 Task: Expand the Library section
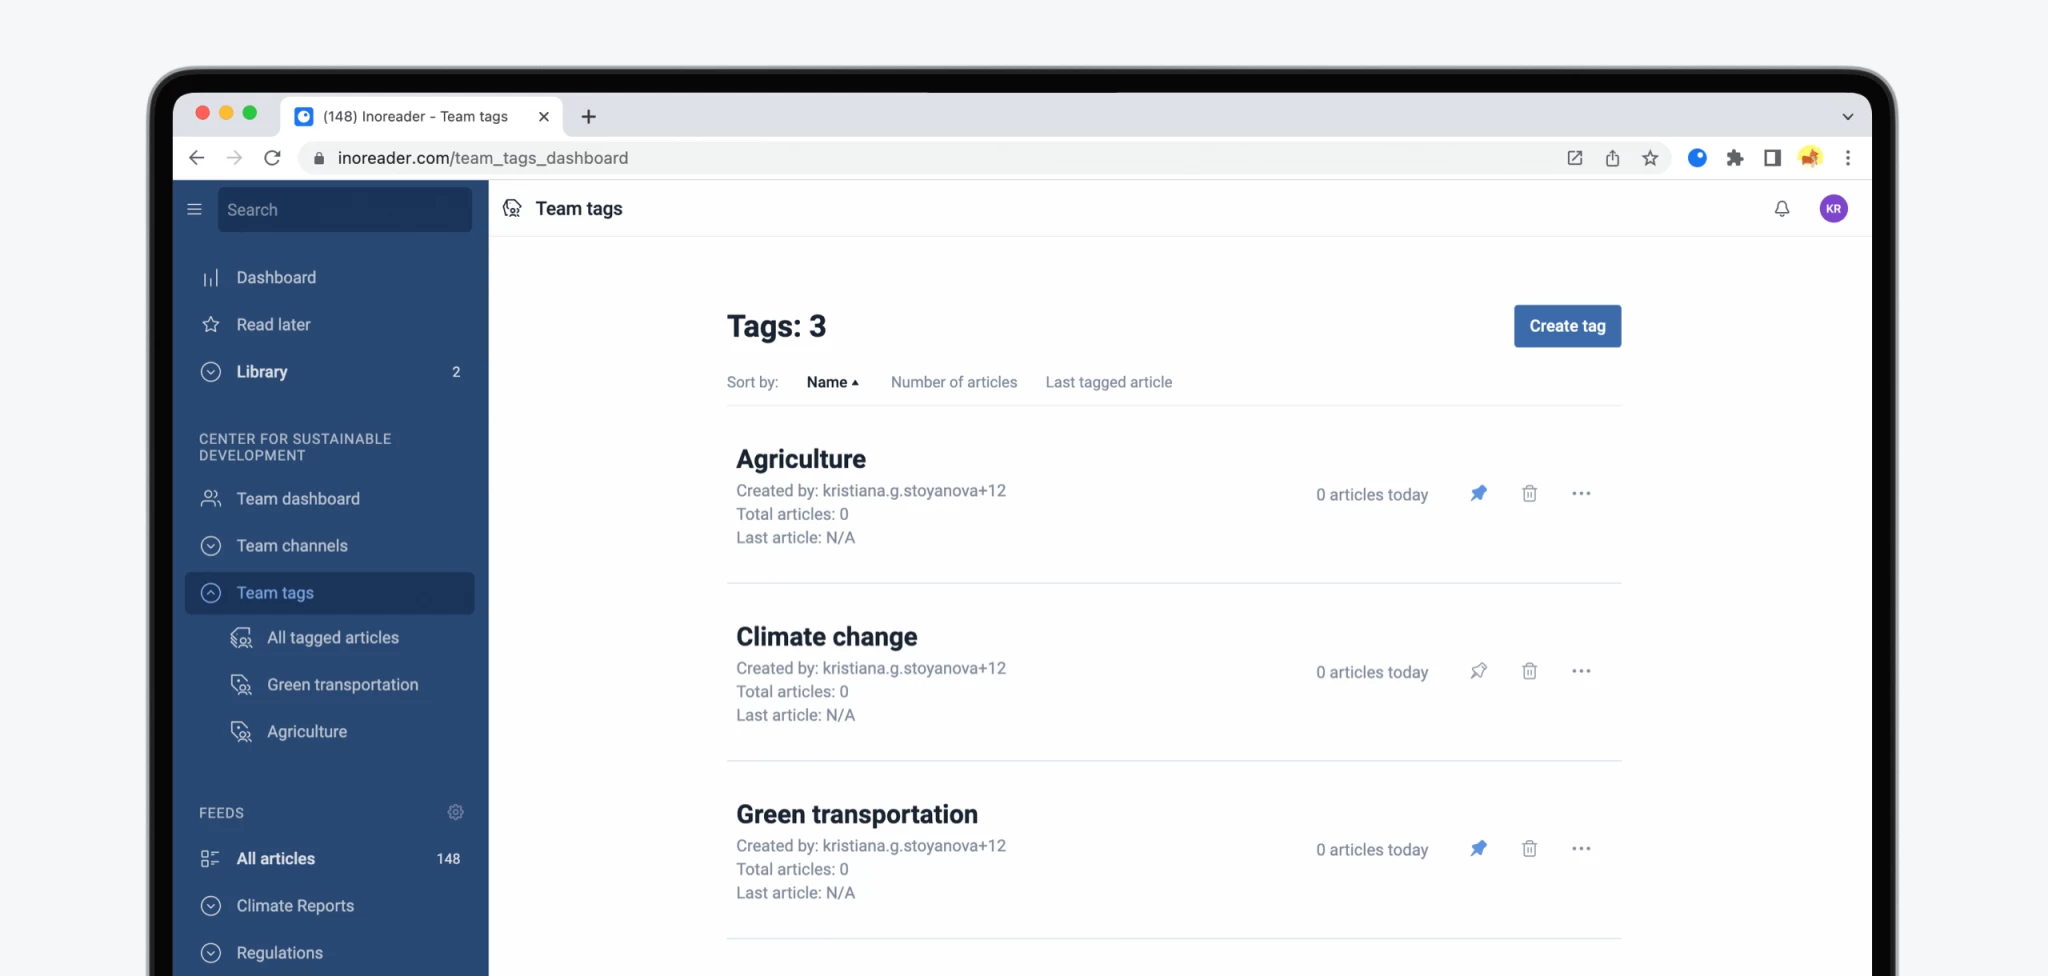pyautogui.click(x=211, y=371)
